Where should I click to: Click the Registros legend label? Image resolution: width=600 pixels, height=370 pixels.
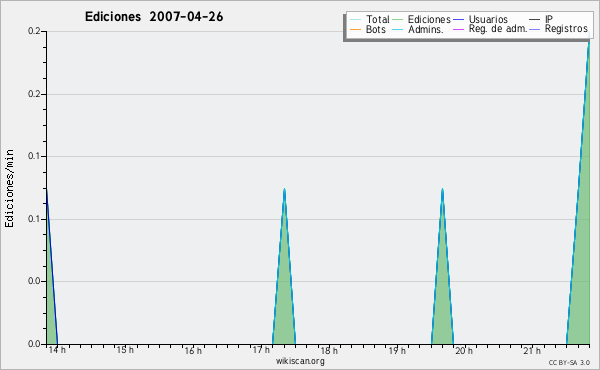coord(566,29)
